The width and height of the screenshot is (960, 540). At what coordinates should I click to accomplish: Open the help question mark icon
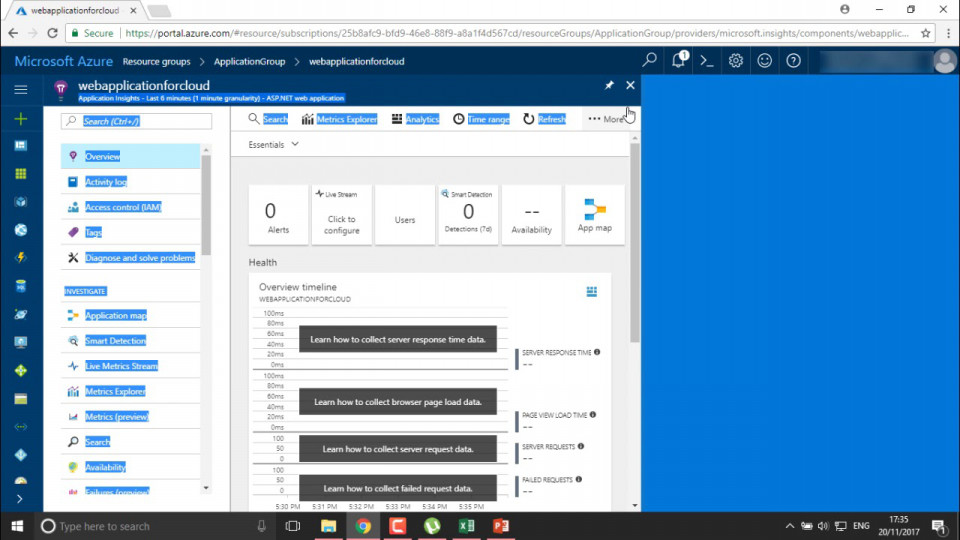click(793, 61)
